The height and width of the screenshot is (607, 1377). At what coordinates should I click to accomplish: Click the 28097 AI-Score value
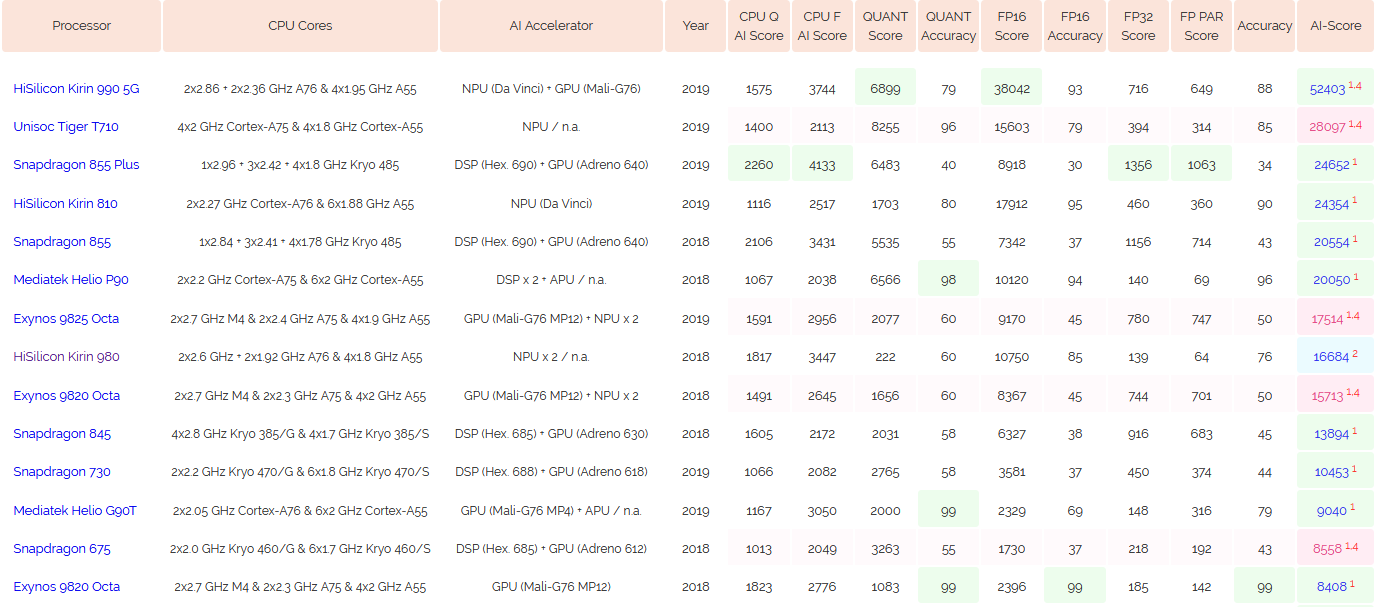click(x=1327, y=127)
